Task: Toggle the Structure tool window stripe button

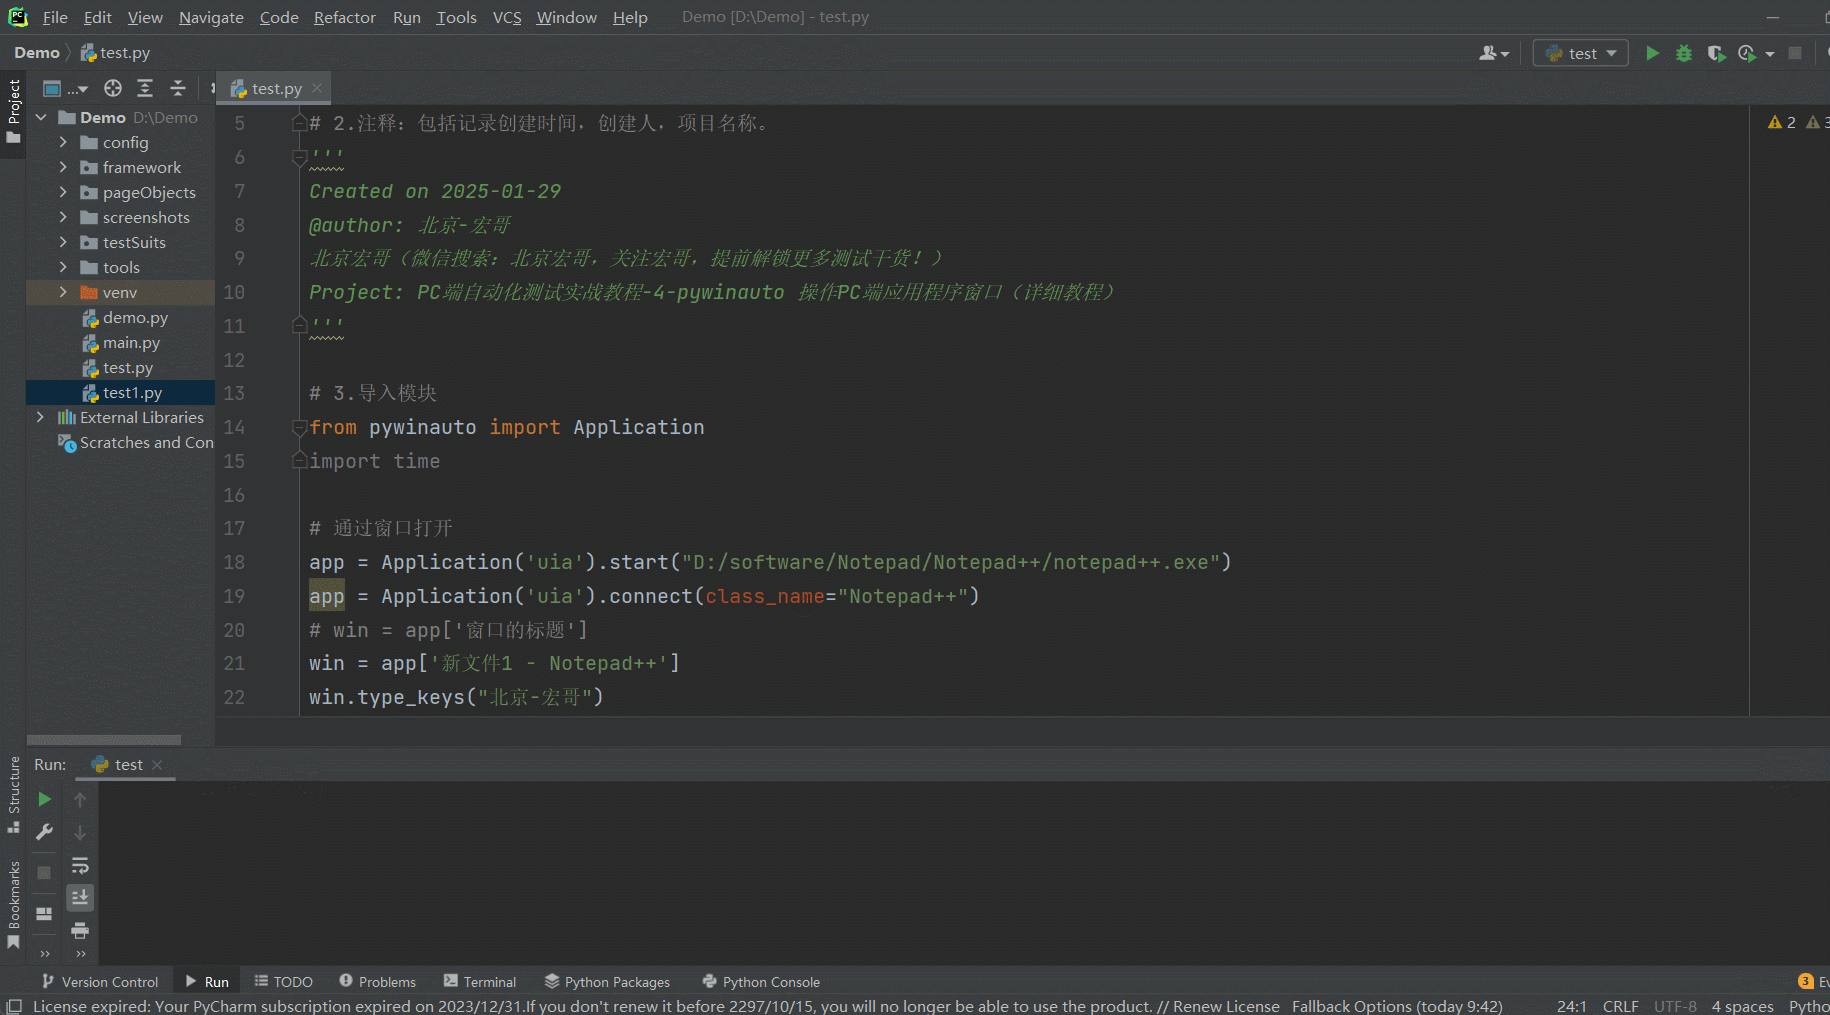Action: [14, 794]
